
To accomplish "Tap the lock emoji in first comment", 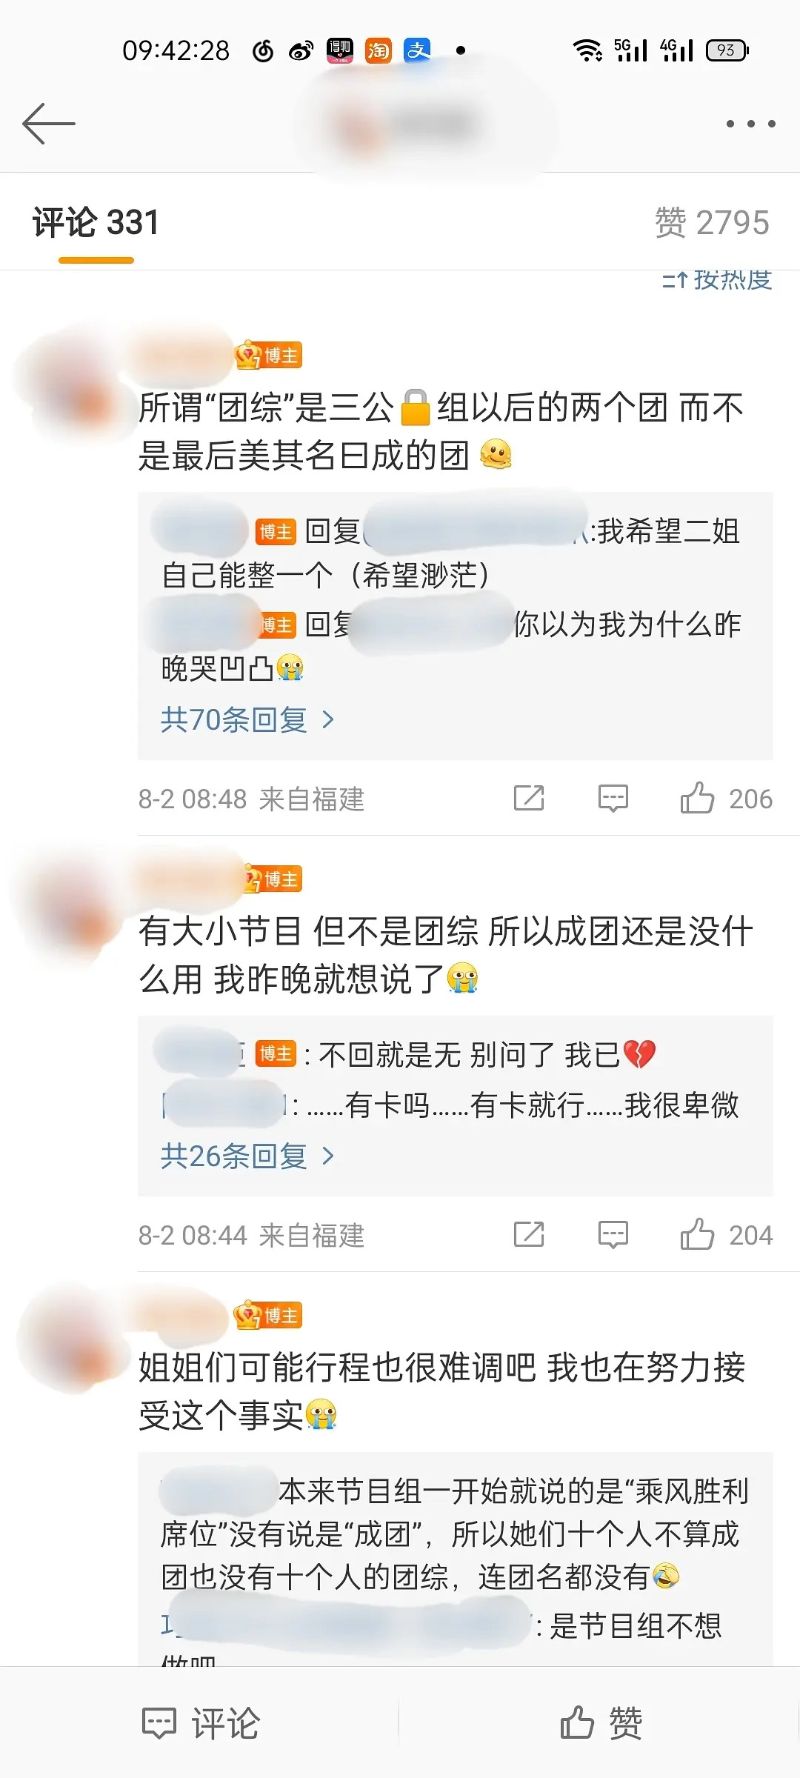I will pos(415,408).
